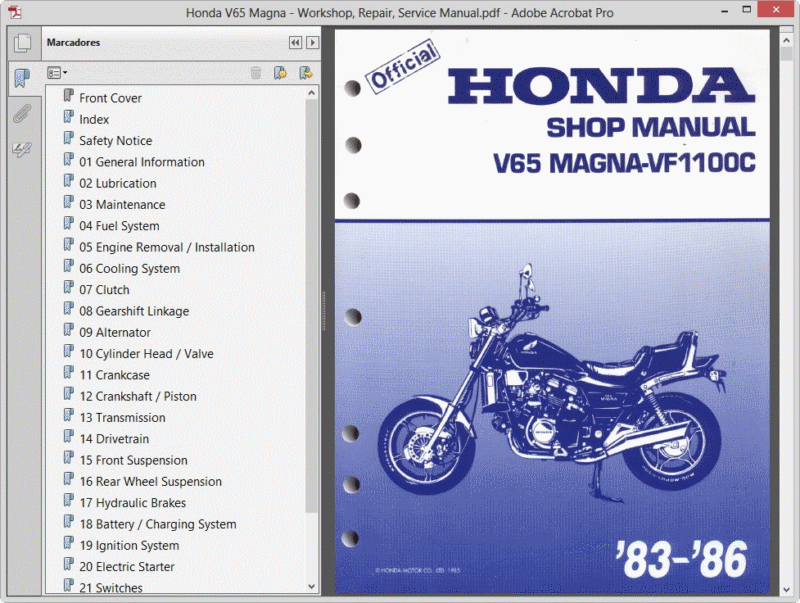Go to 04 Fuel System
800x603 pixels.
coord(119,226)
